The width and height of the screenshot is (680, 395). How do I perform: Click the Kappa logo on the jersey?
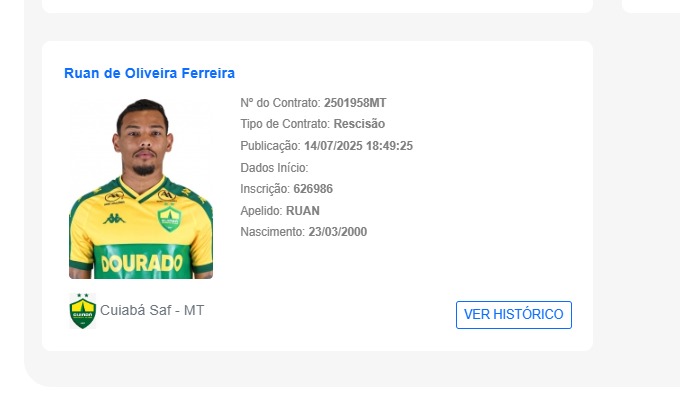click(114, 219)
